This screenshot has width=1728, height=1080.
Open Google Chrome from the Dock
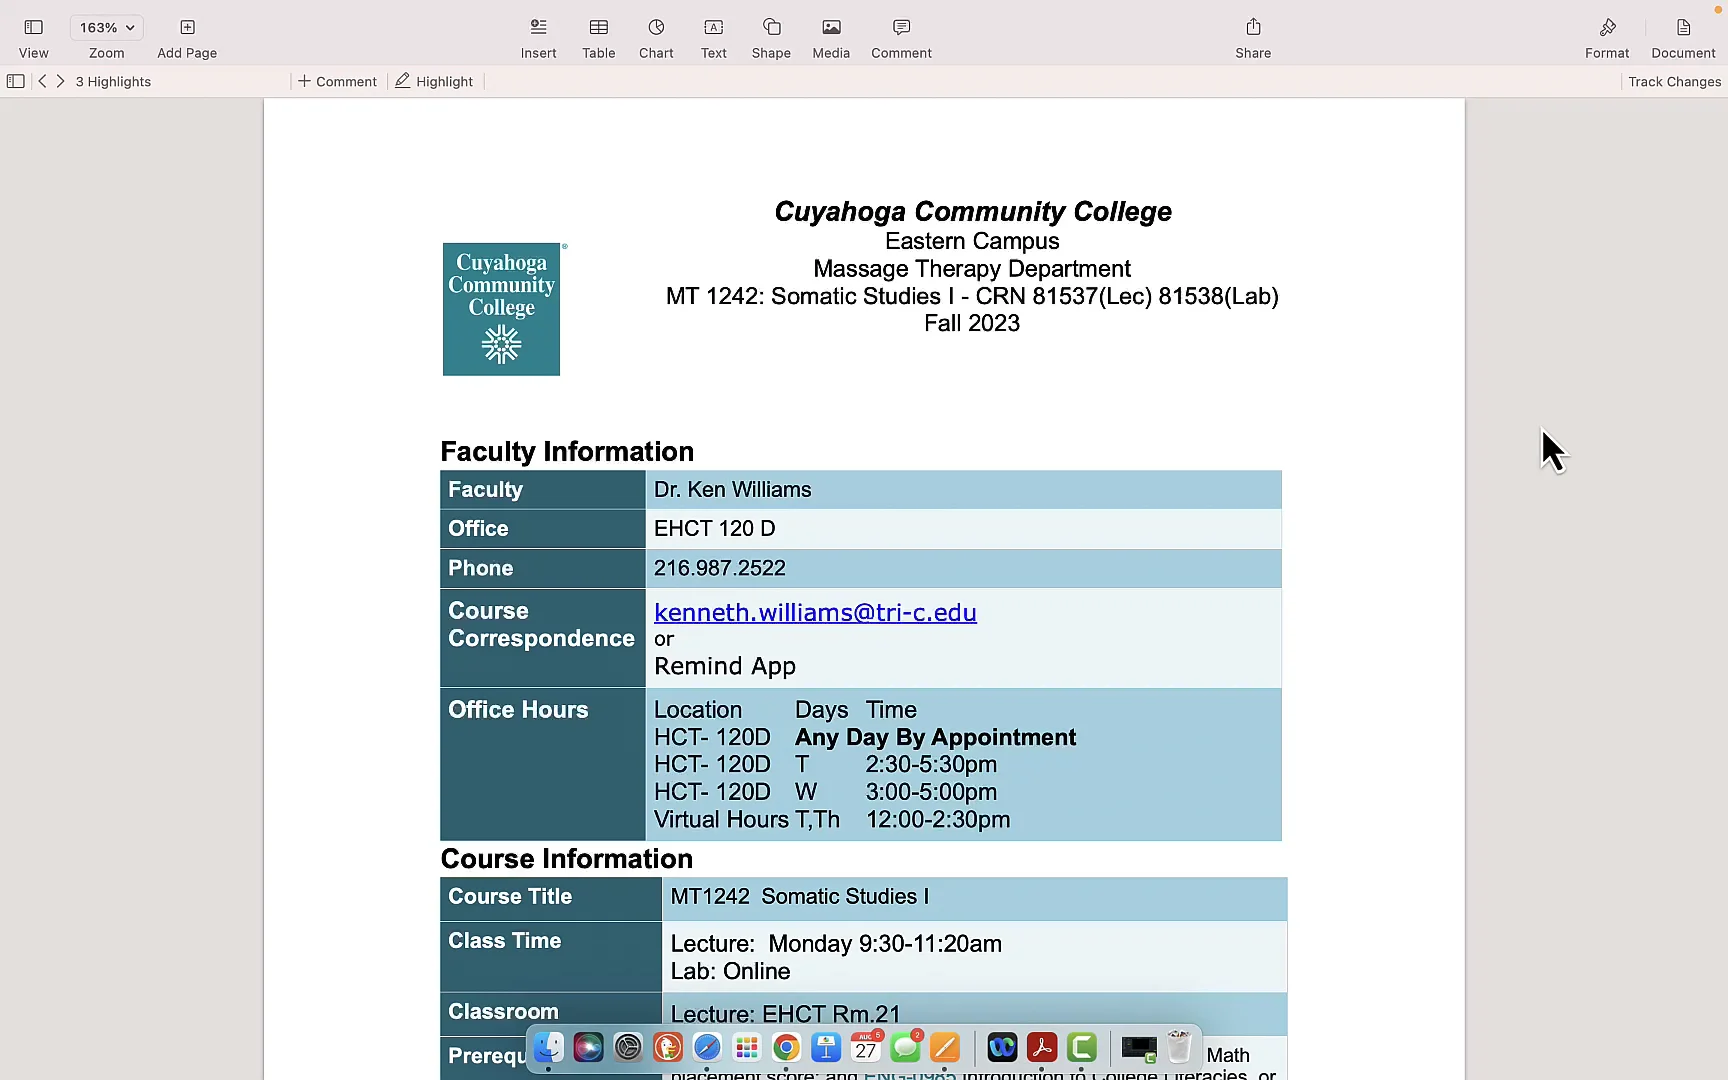786,1047
